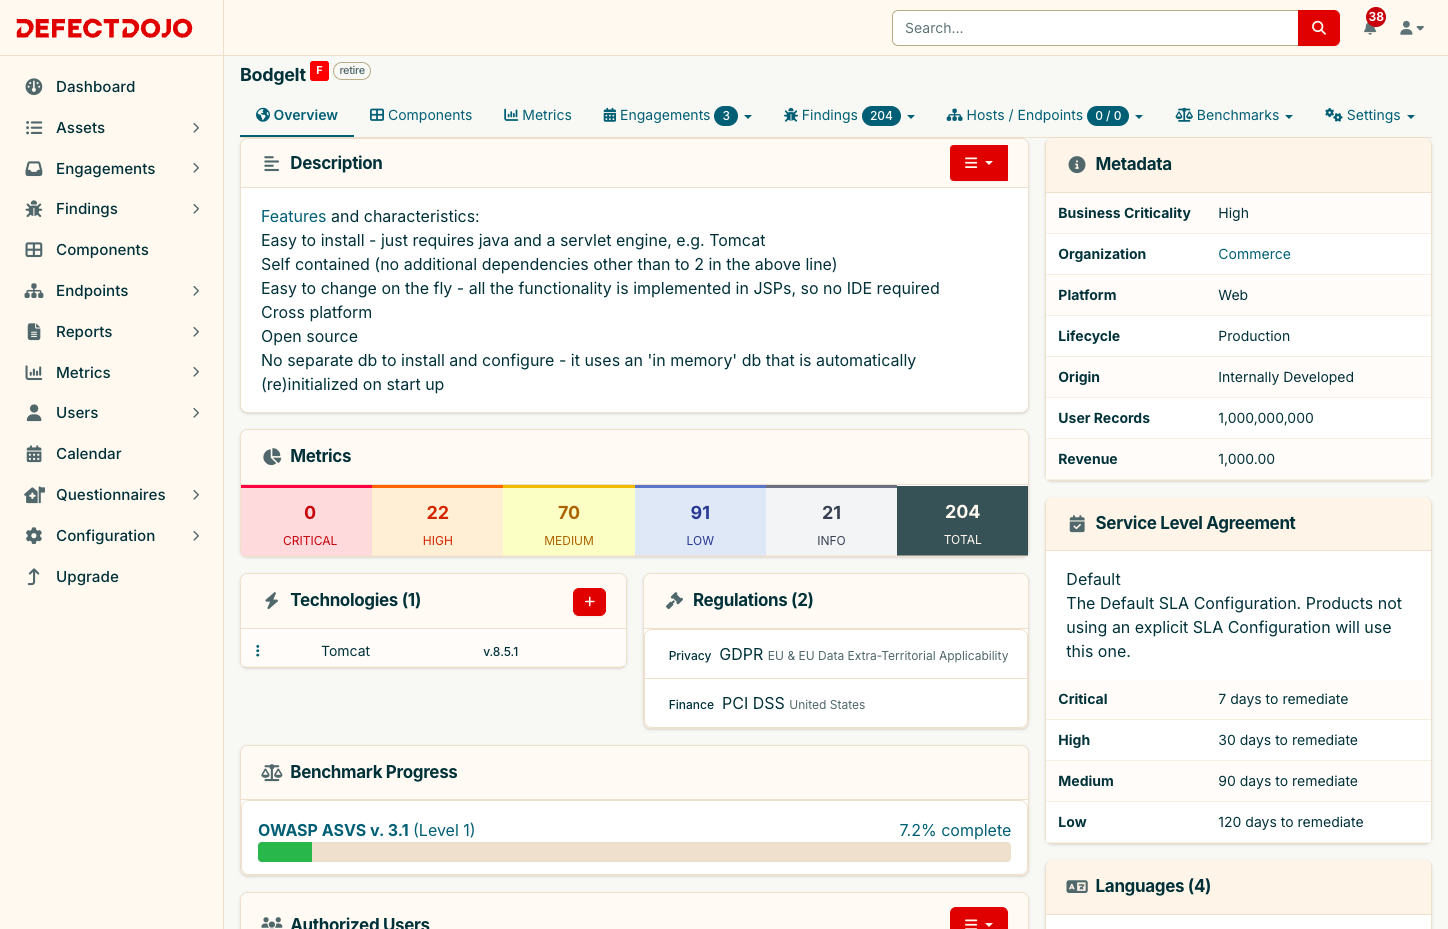The height and width of the screenshot is (929, 1448).
Task: Click the Features link in description
Action: 293,216
